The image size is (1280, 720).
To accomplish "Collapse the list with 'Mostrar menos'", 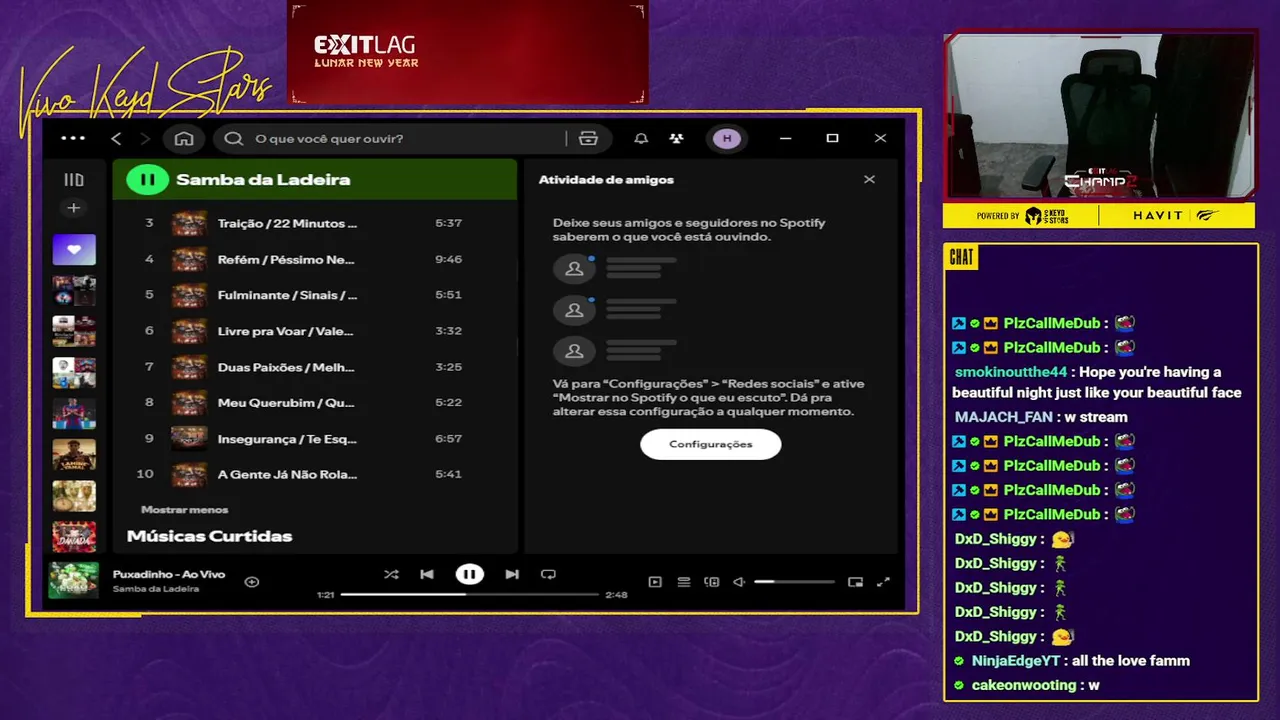I will point(185,510).
